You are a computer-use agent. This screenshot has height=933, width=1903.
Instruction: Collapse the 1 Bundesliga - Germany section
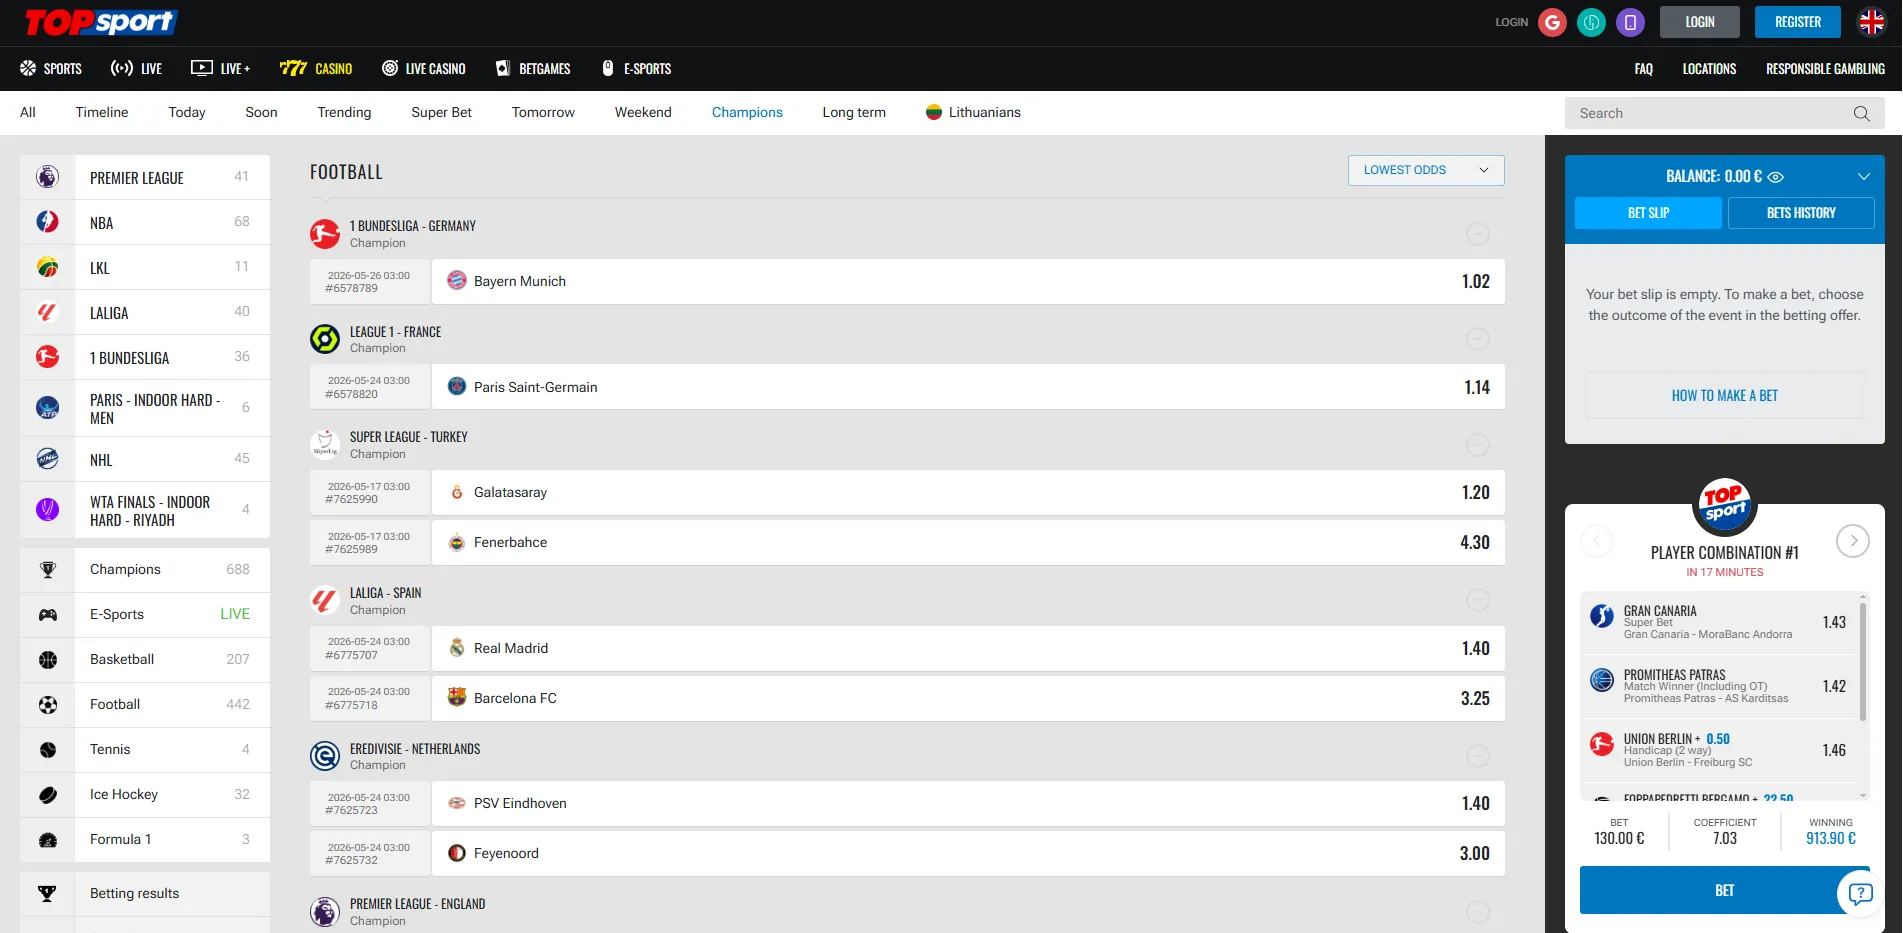coord(1478,234)
